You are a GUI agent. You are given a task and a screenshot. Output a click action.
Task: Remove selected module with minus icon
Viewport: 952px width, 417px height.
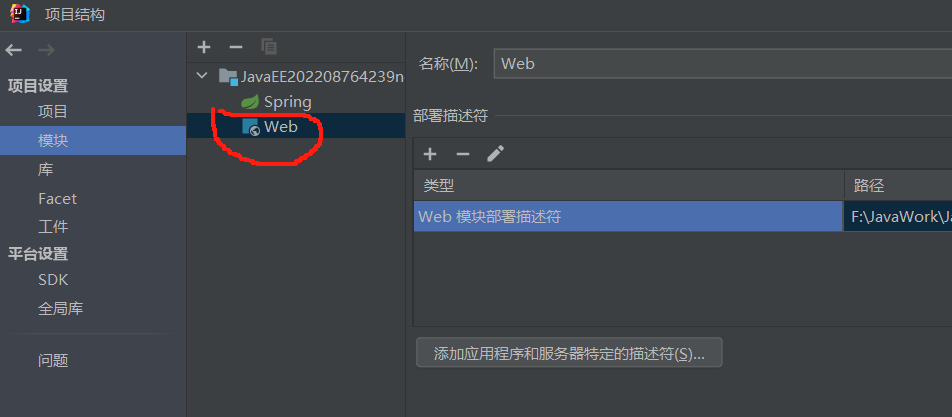pyautogui.click(x=236, y=47)
